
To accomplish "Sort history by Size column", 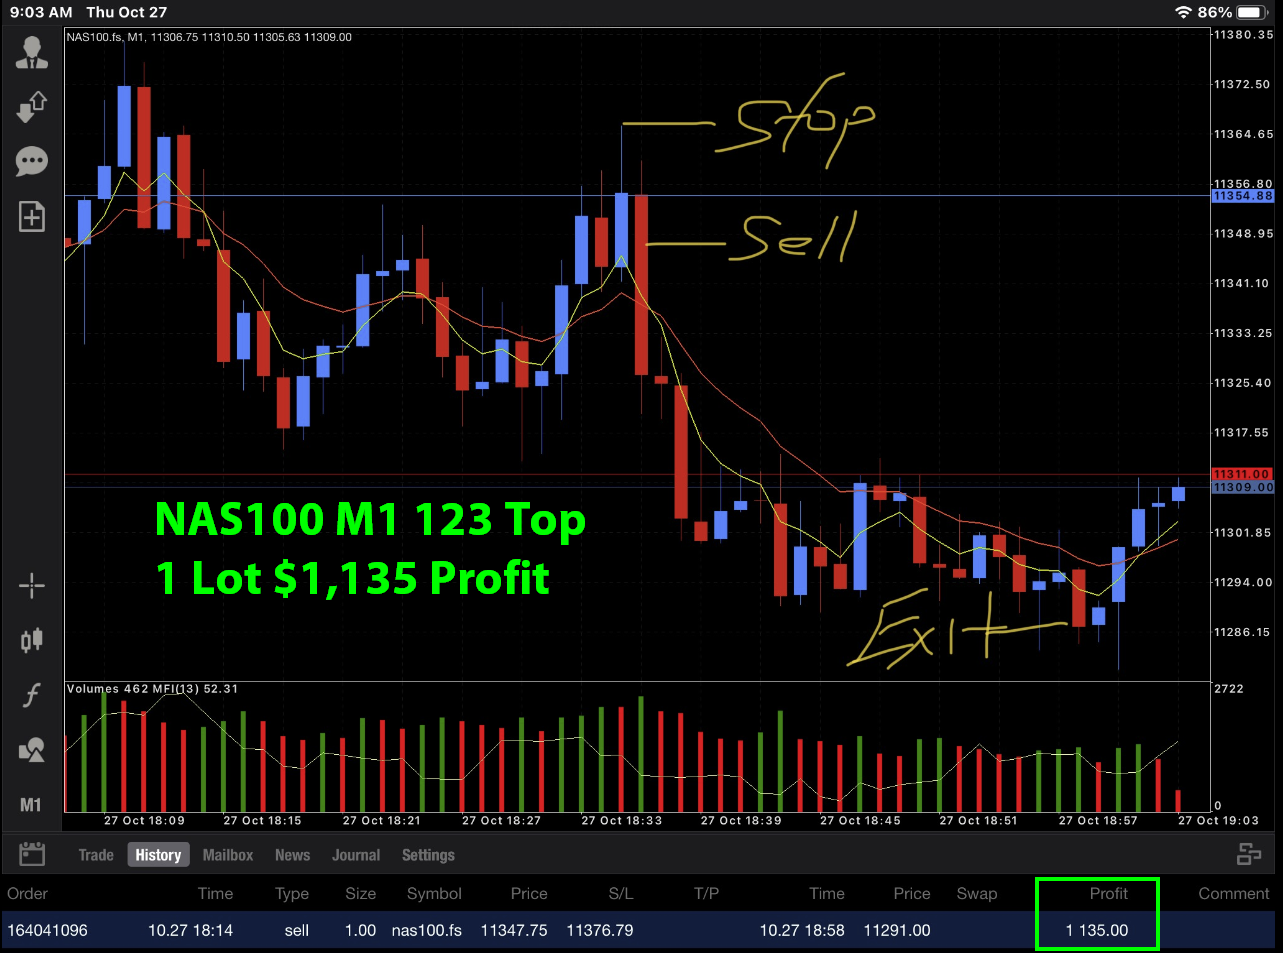I will [361, 894].
